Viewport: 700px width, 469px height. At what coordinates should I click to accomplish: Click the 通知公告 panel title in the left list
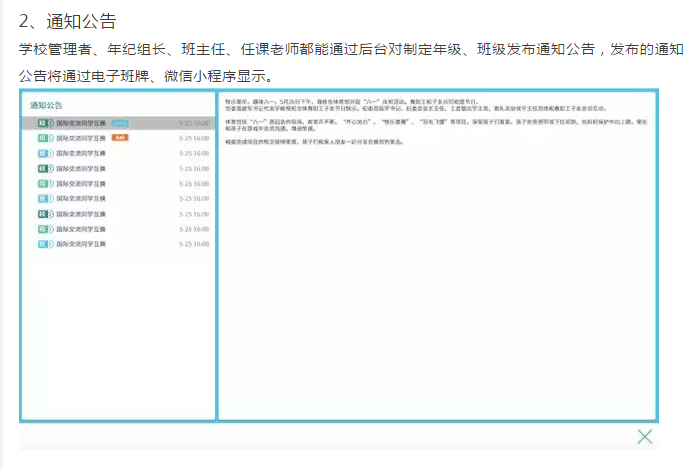pos(46,105)
